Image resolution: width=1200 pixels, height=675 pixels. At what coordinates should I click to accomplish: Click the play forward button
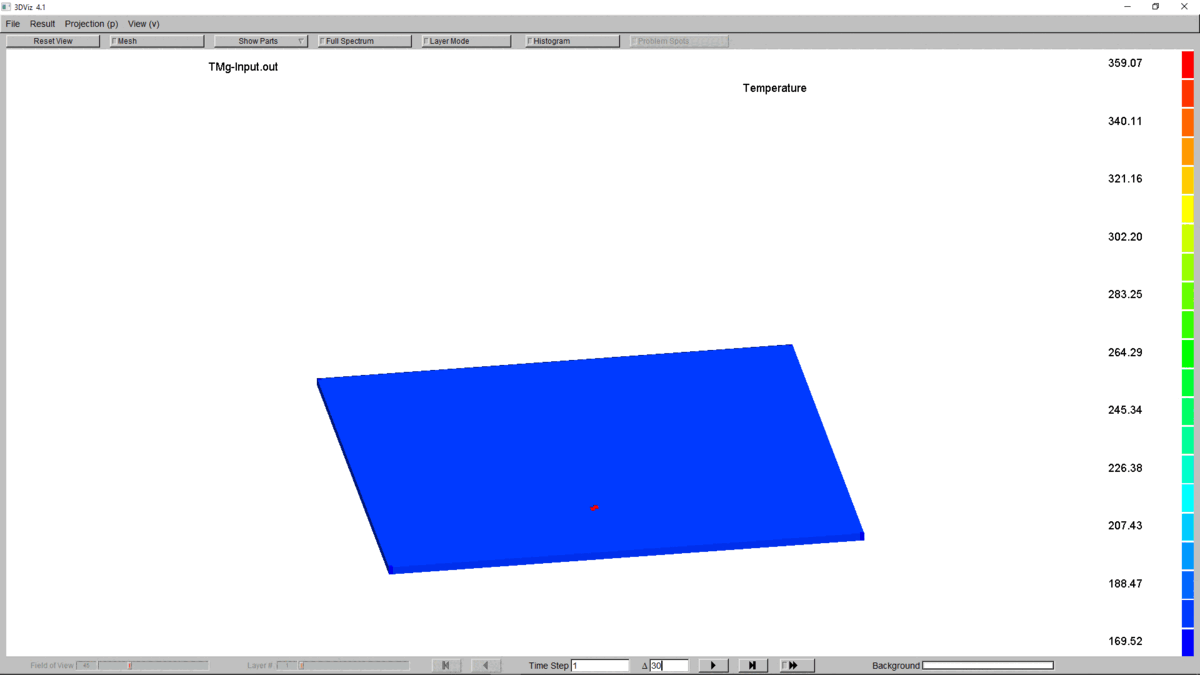click(x=713, y=665)
